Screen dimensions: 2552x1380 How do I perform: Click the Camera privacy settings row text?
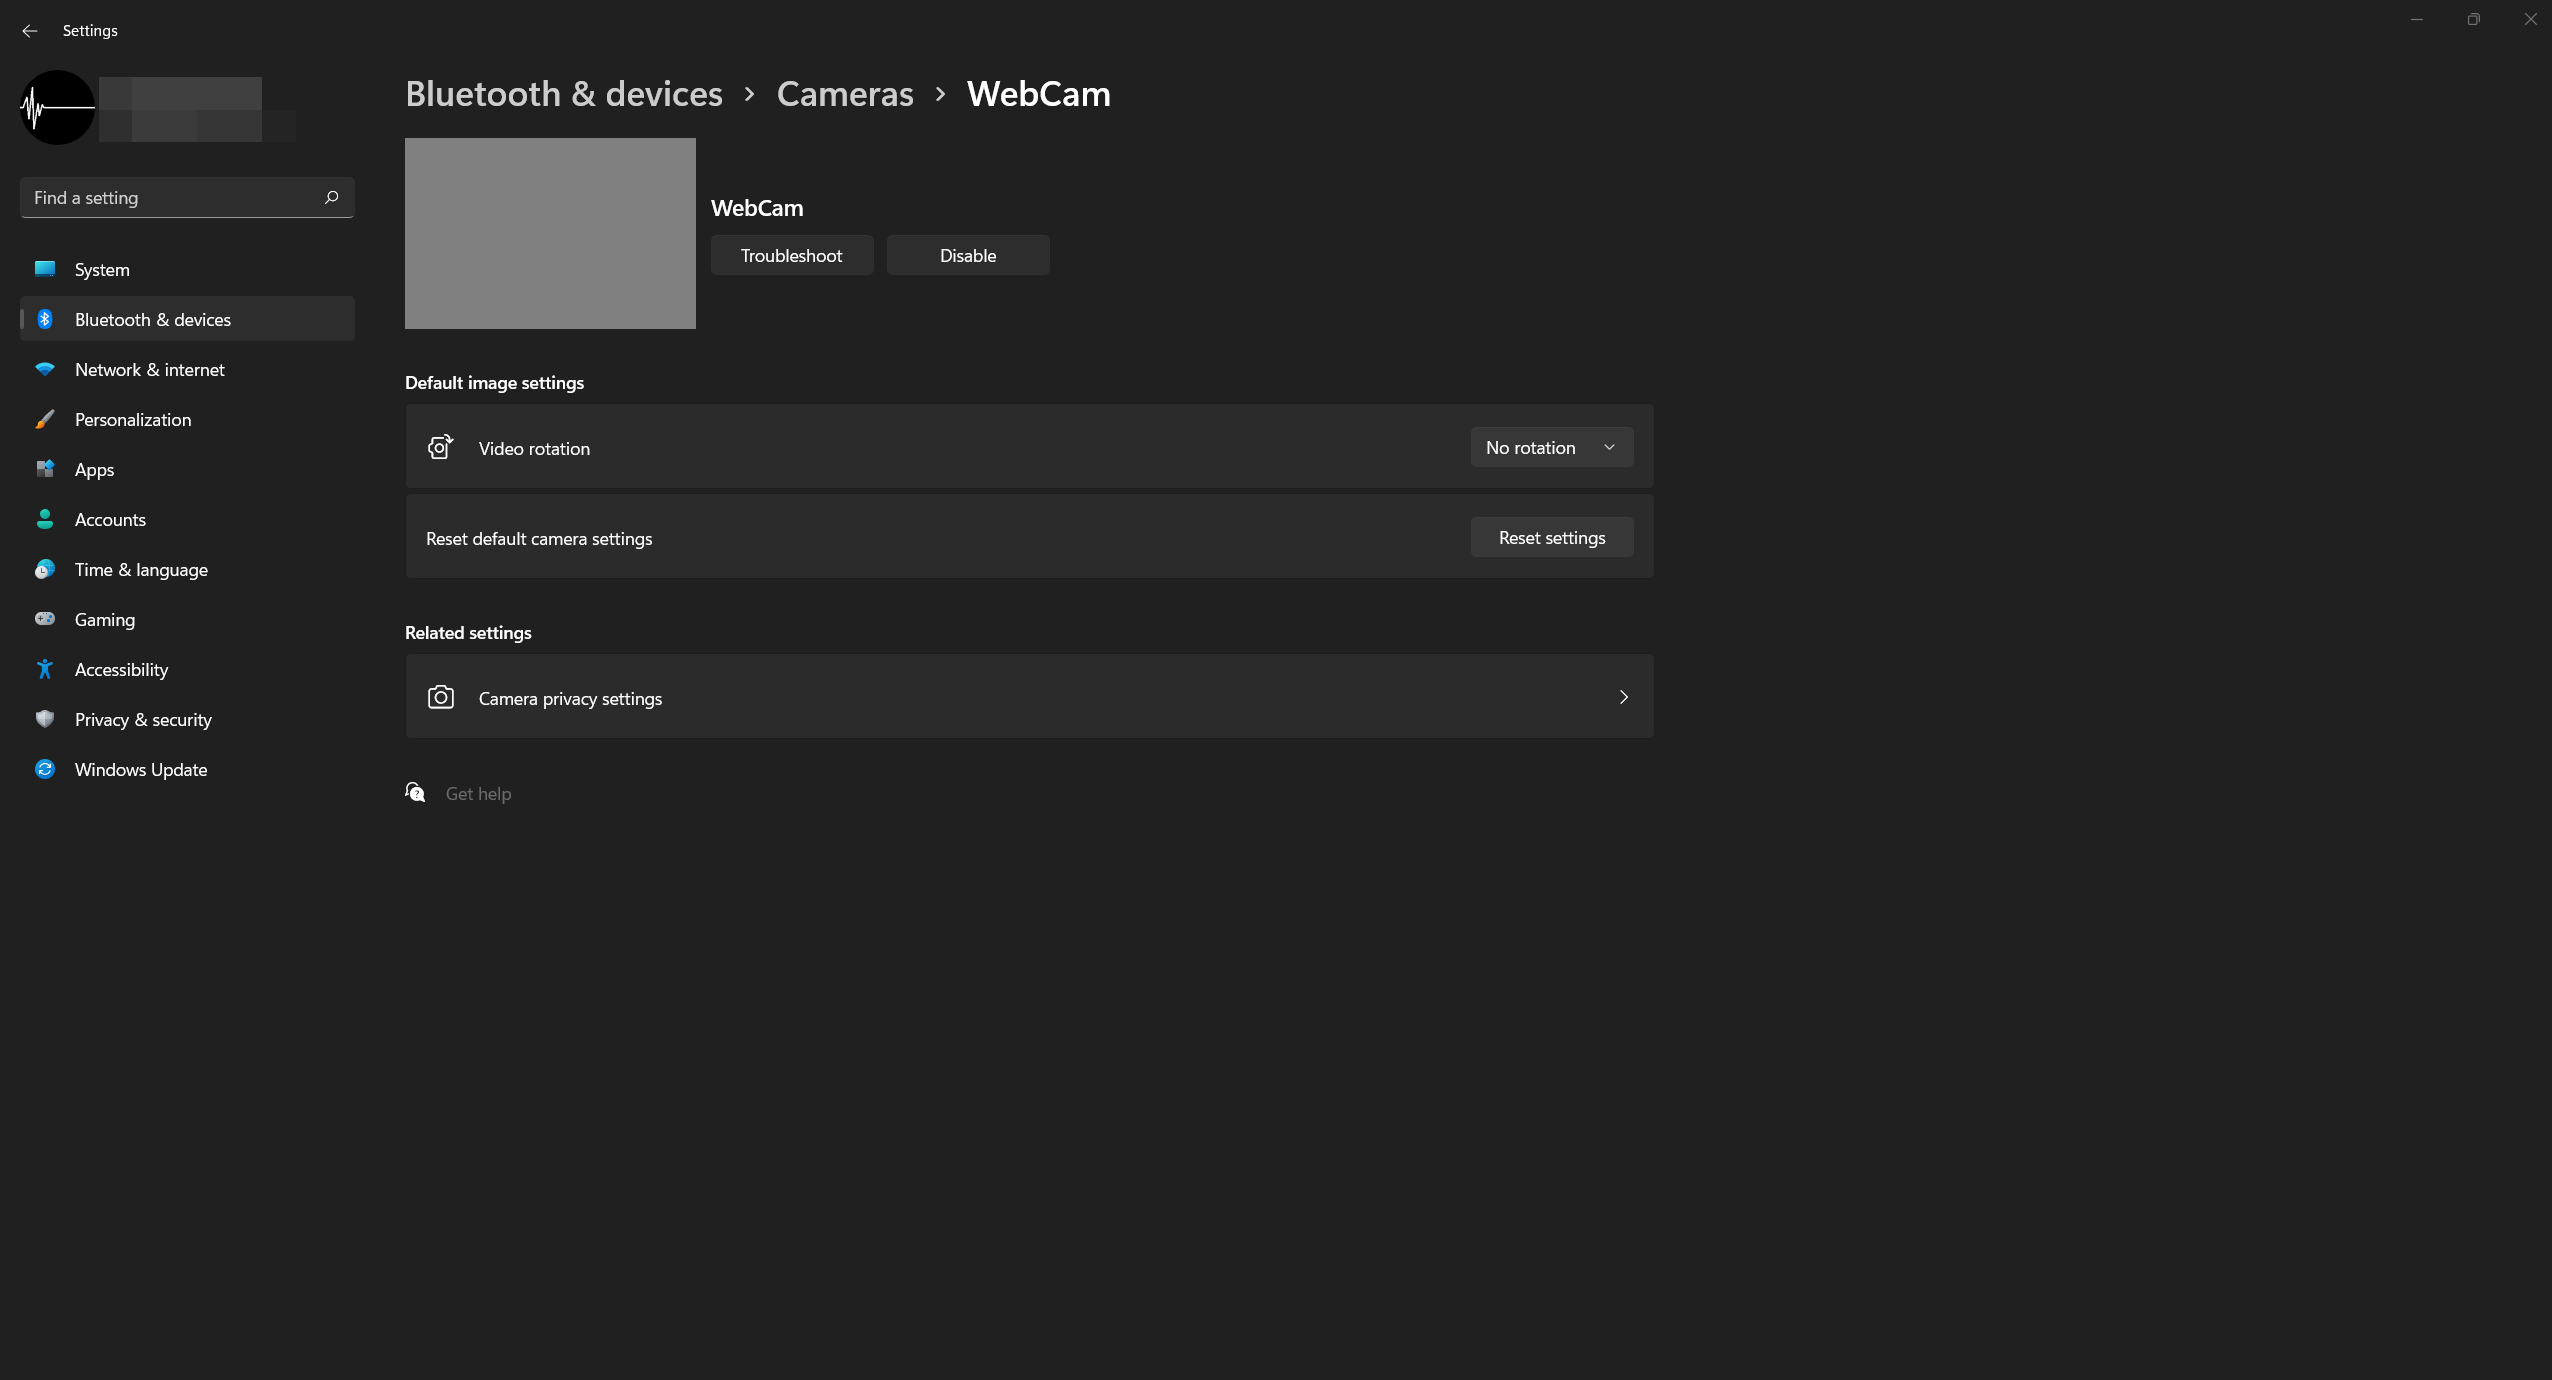pos(570,698)
